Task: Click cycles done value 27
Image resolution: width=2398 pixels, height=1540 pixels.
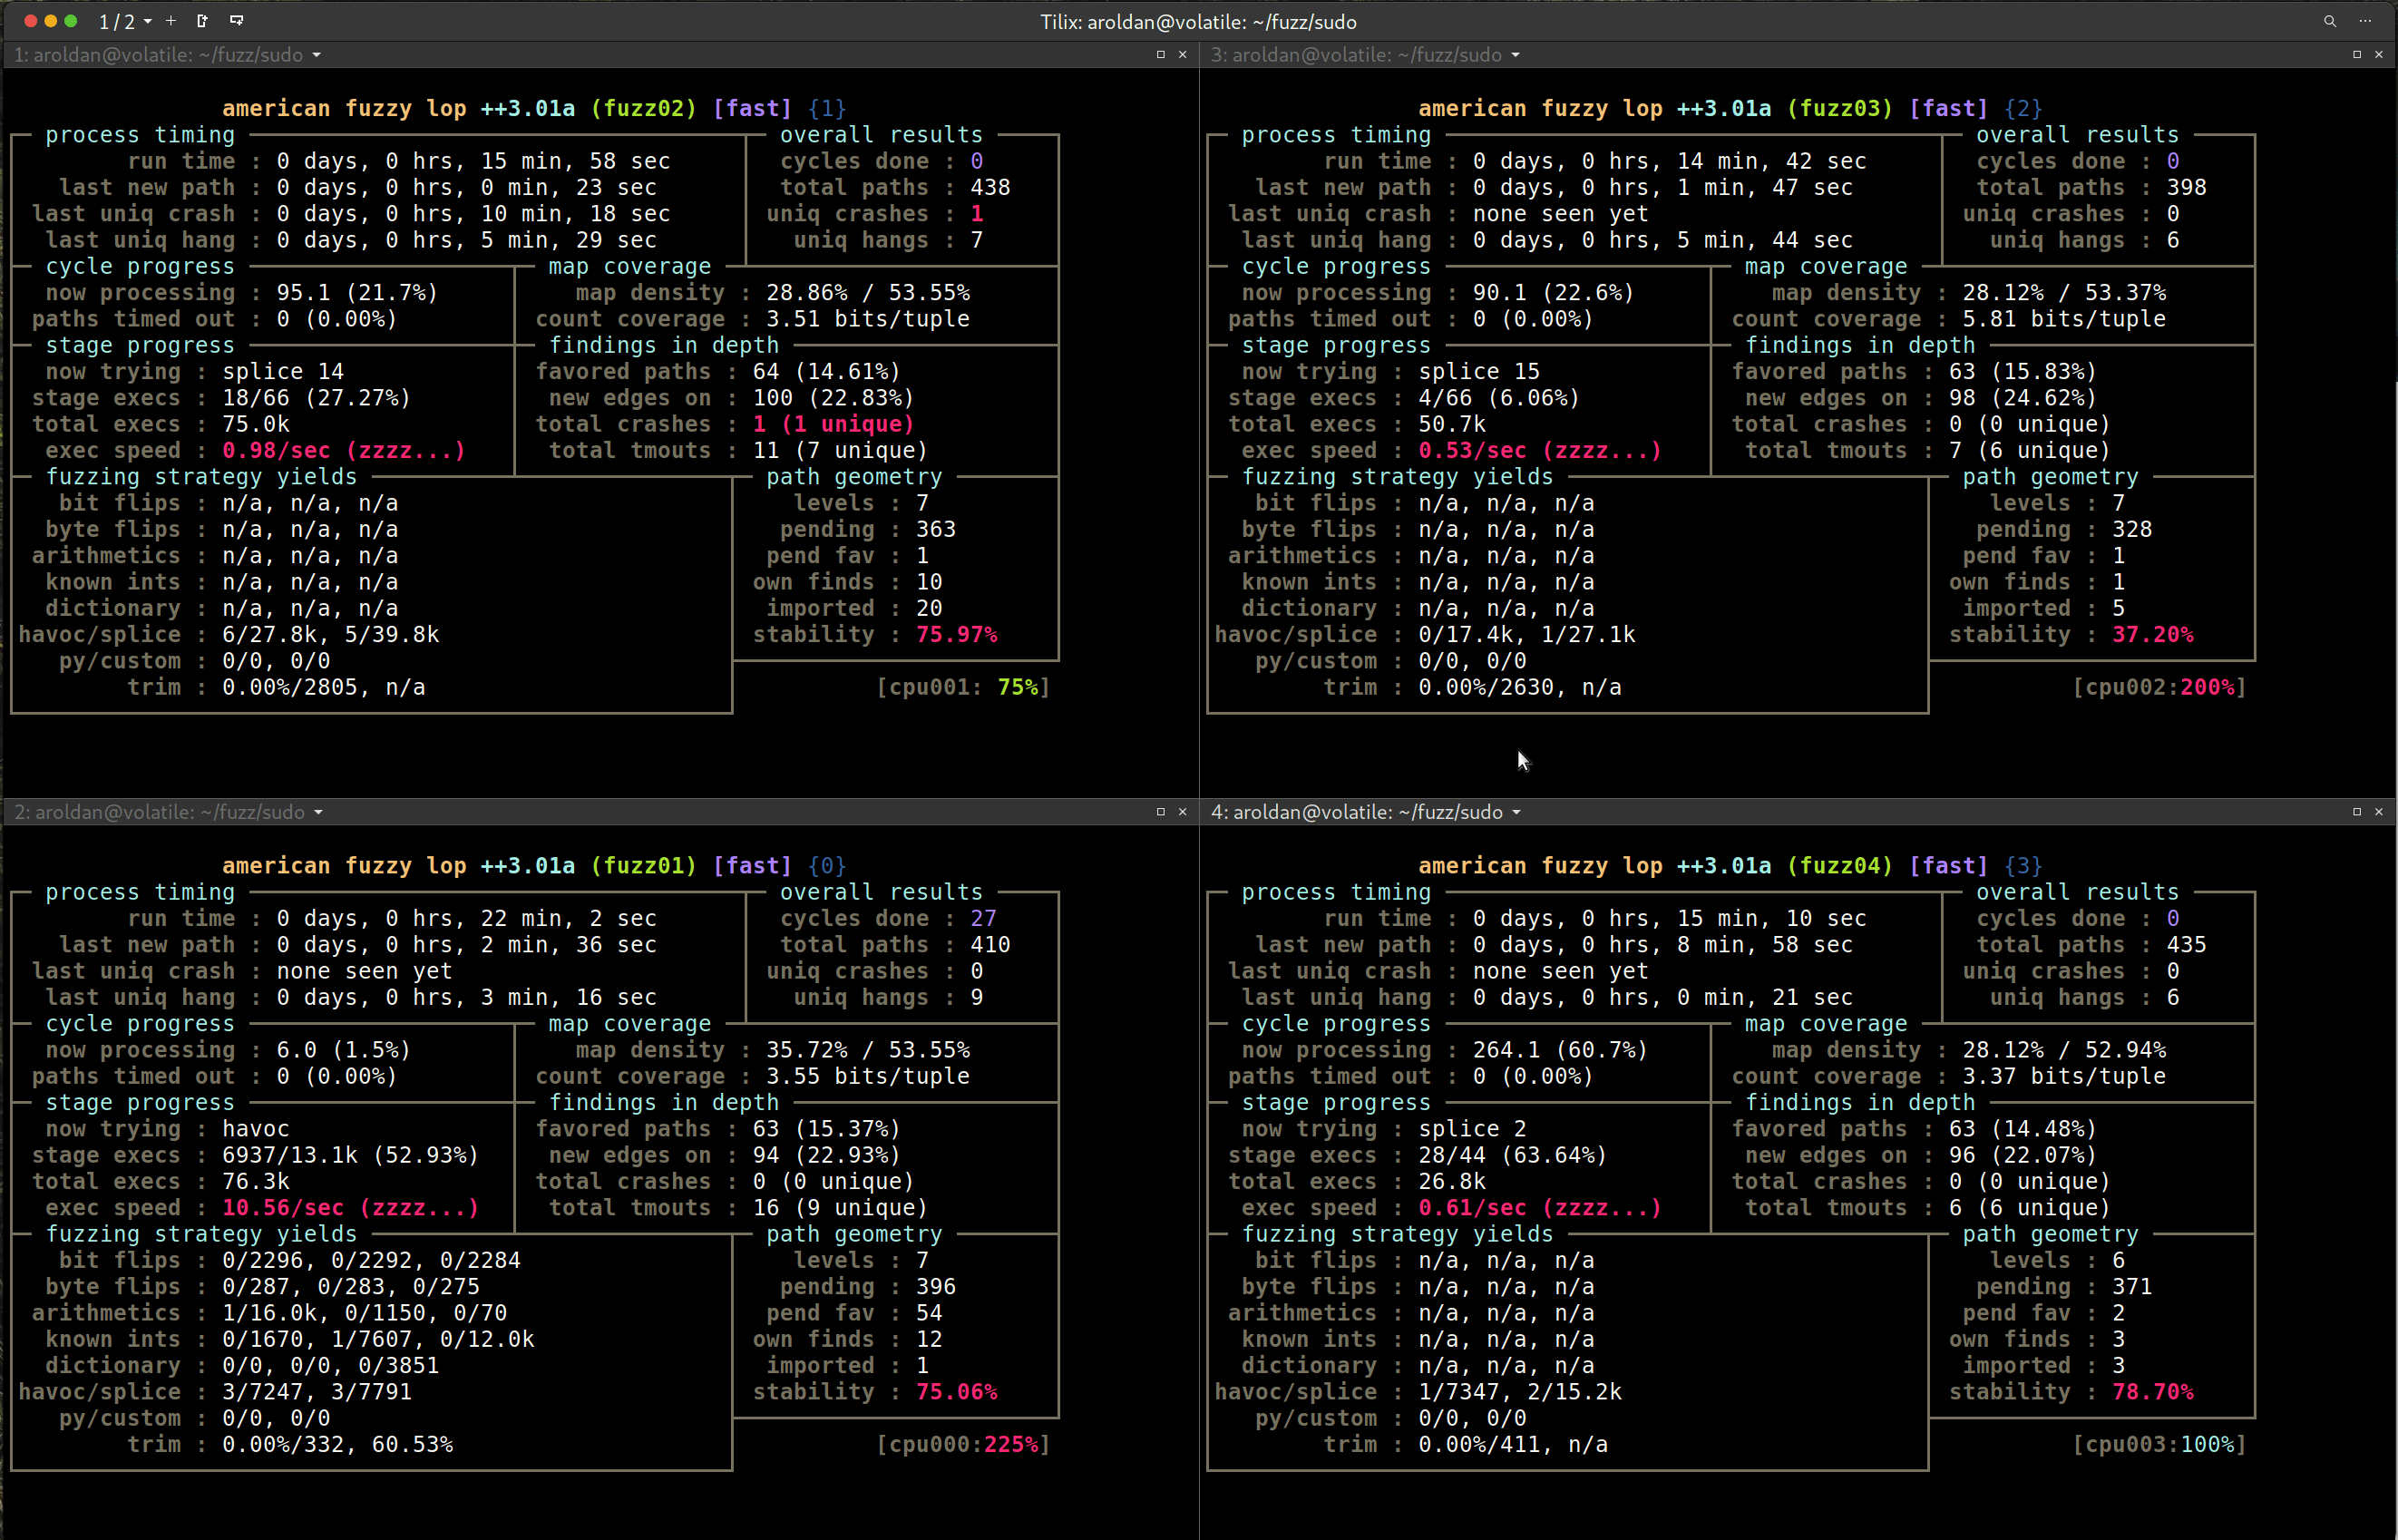Action: click(983, 918)
